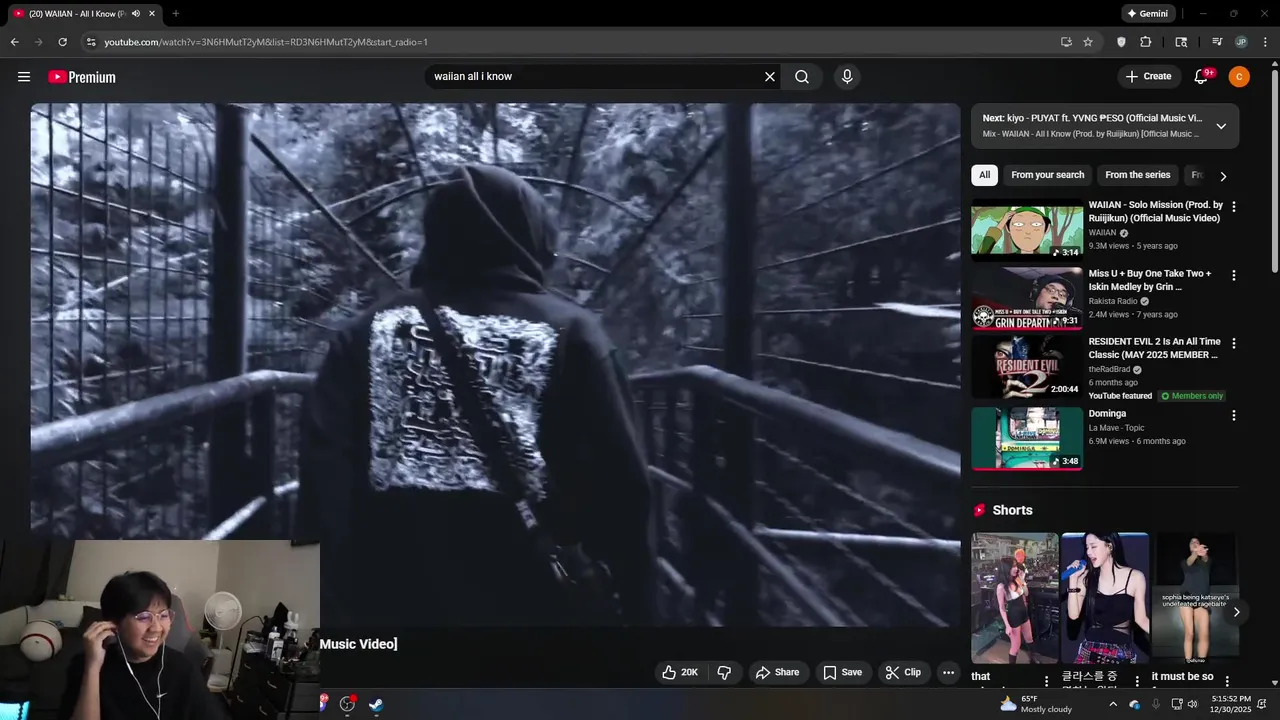Screen dimensions: 1280x720
Task: Open the Miss U medley by Grin title
Action: point(1149,280)
